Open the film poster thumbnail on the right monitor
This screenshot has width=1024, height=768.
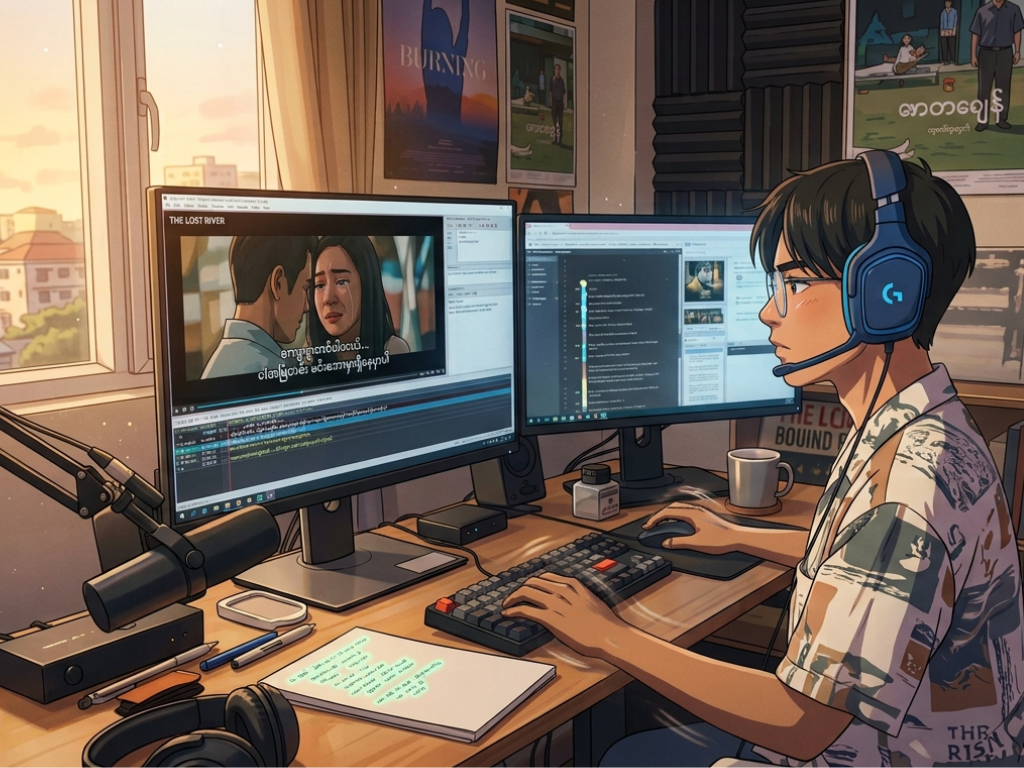coord(704,281)
